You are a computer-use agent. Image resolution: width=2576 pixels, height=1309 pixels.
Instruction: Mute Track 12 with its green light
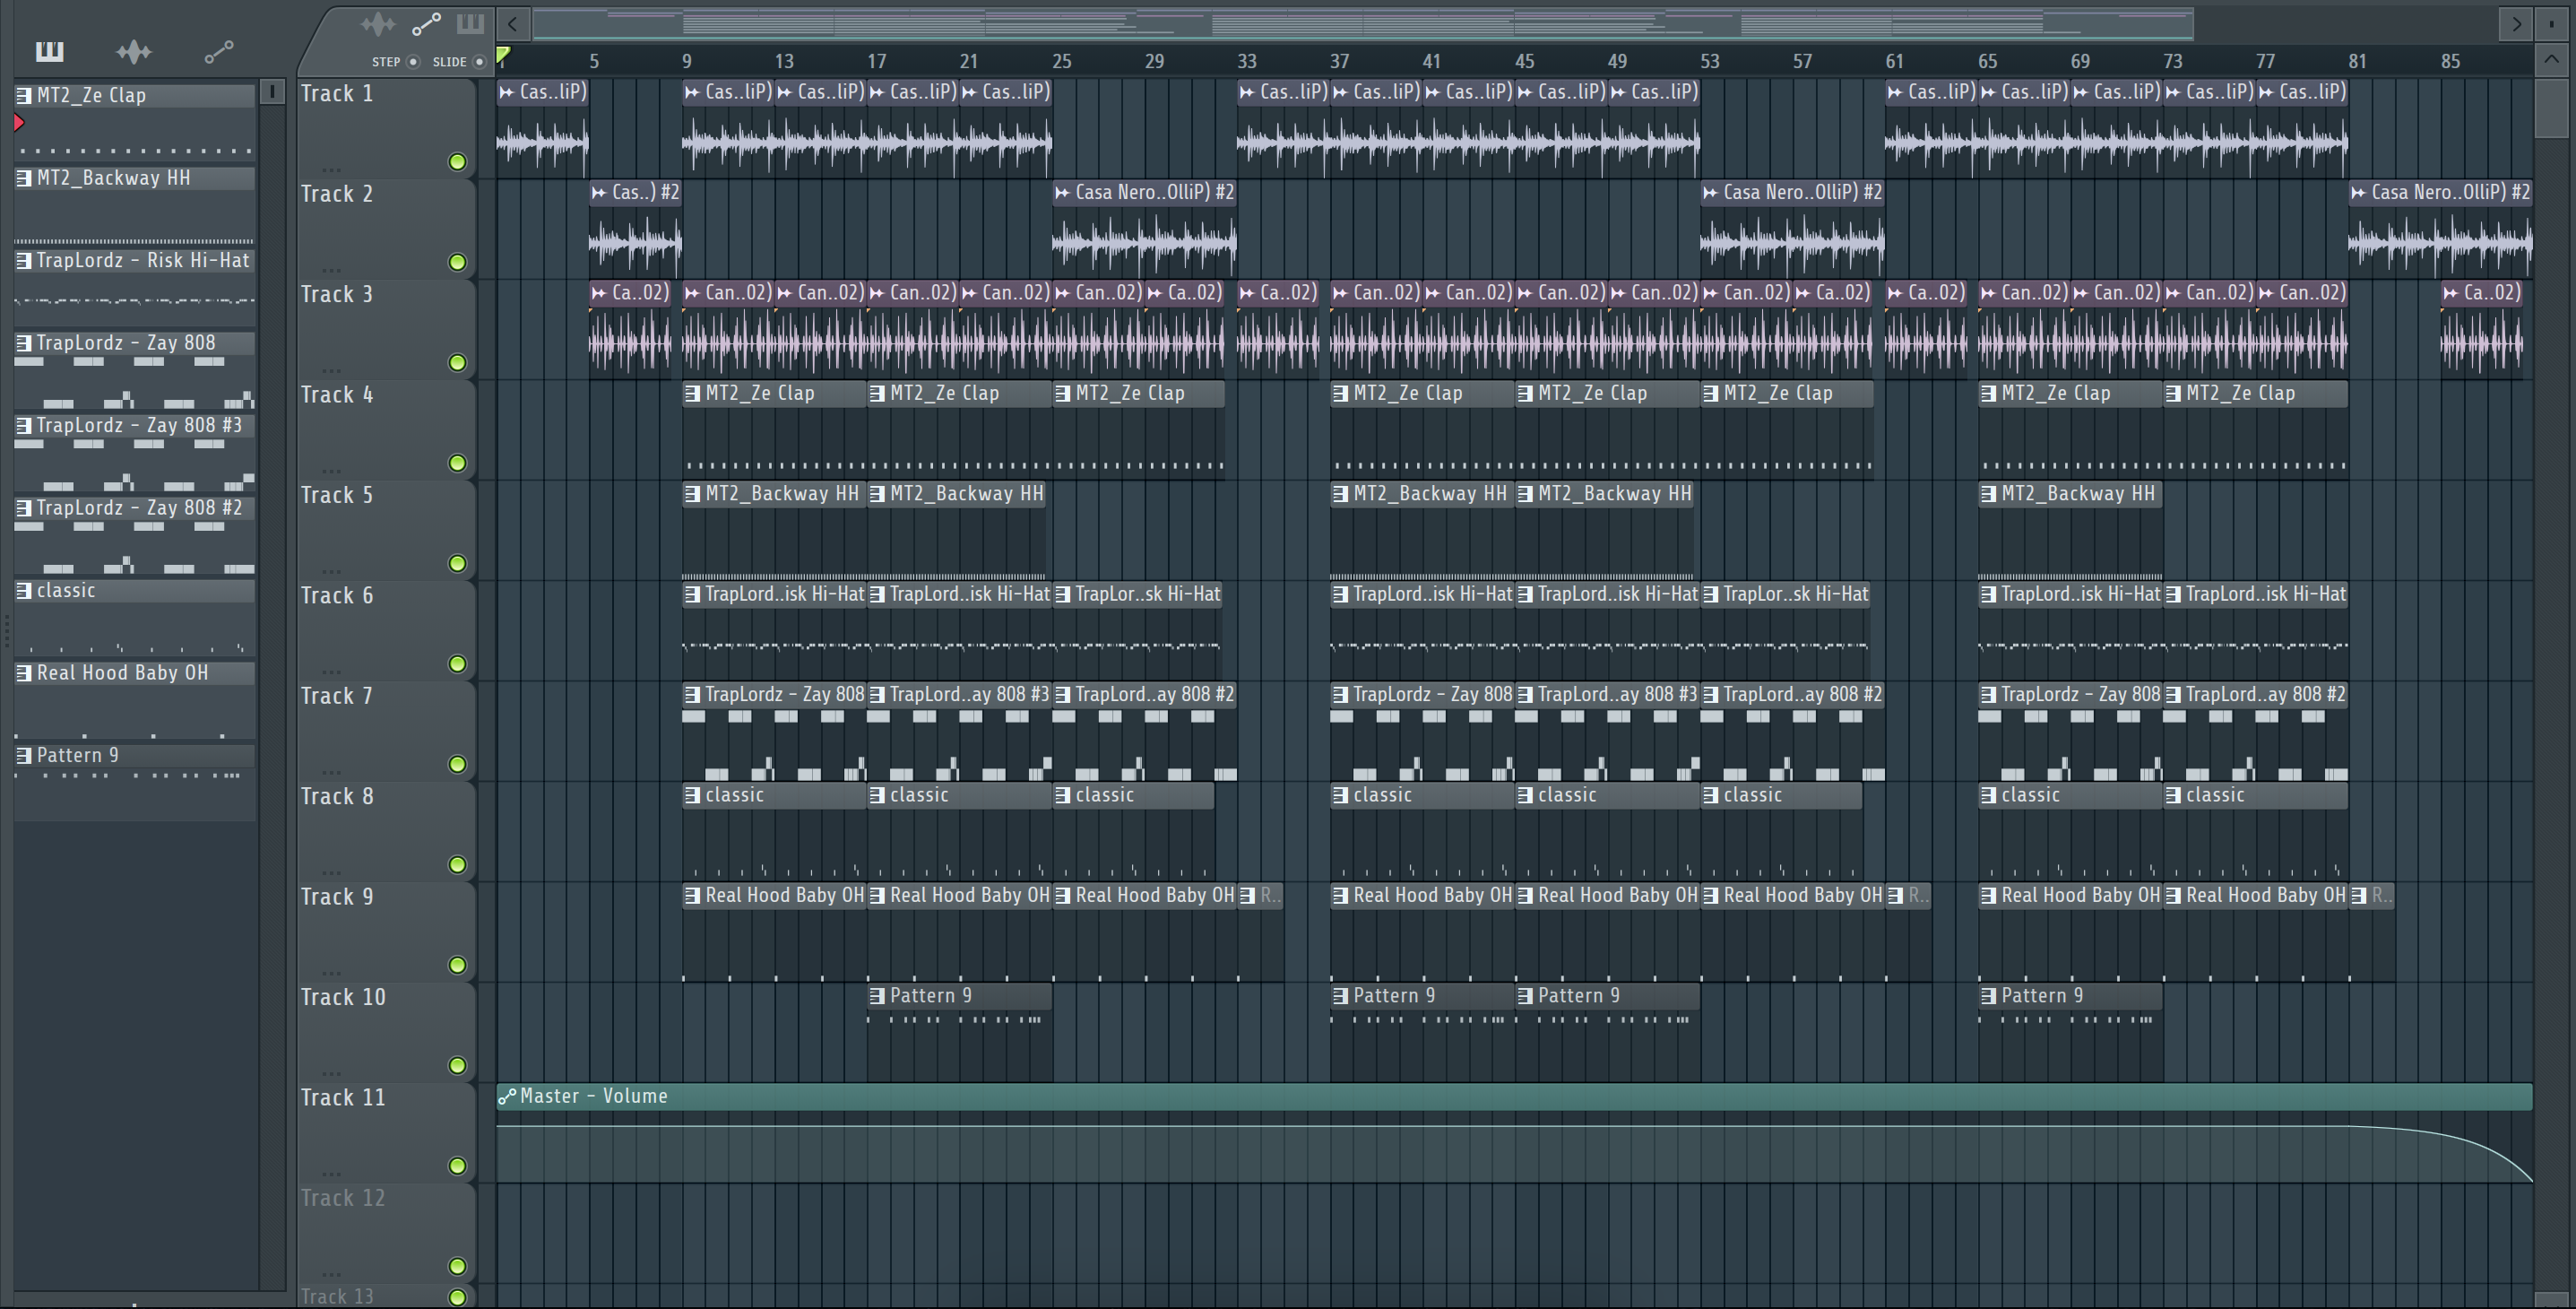pos(457,1266)
